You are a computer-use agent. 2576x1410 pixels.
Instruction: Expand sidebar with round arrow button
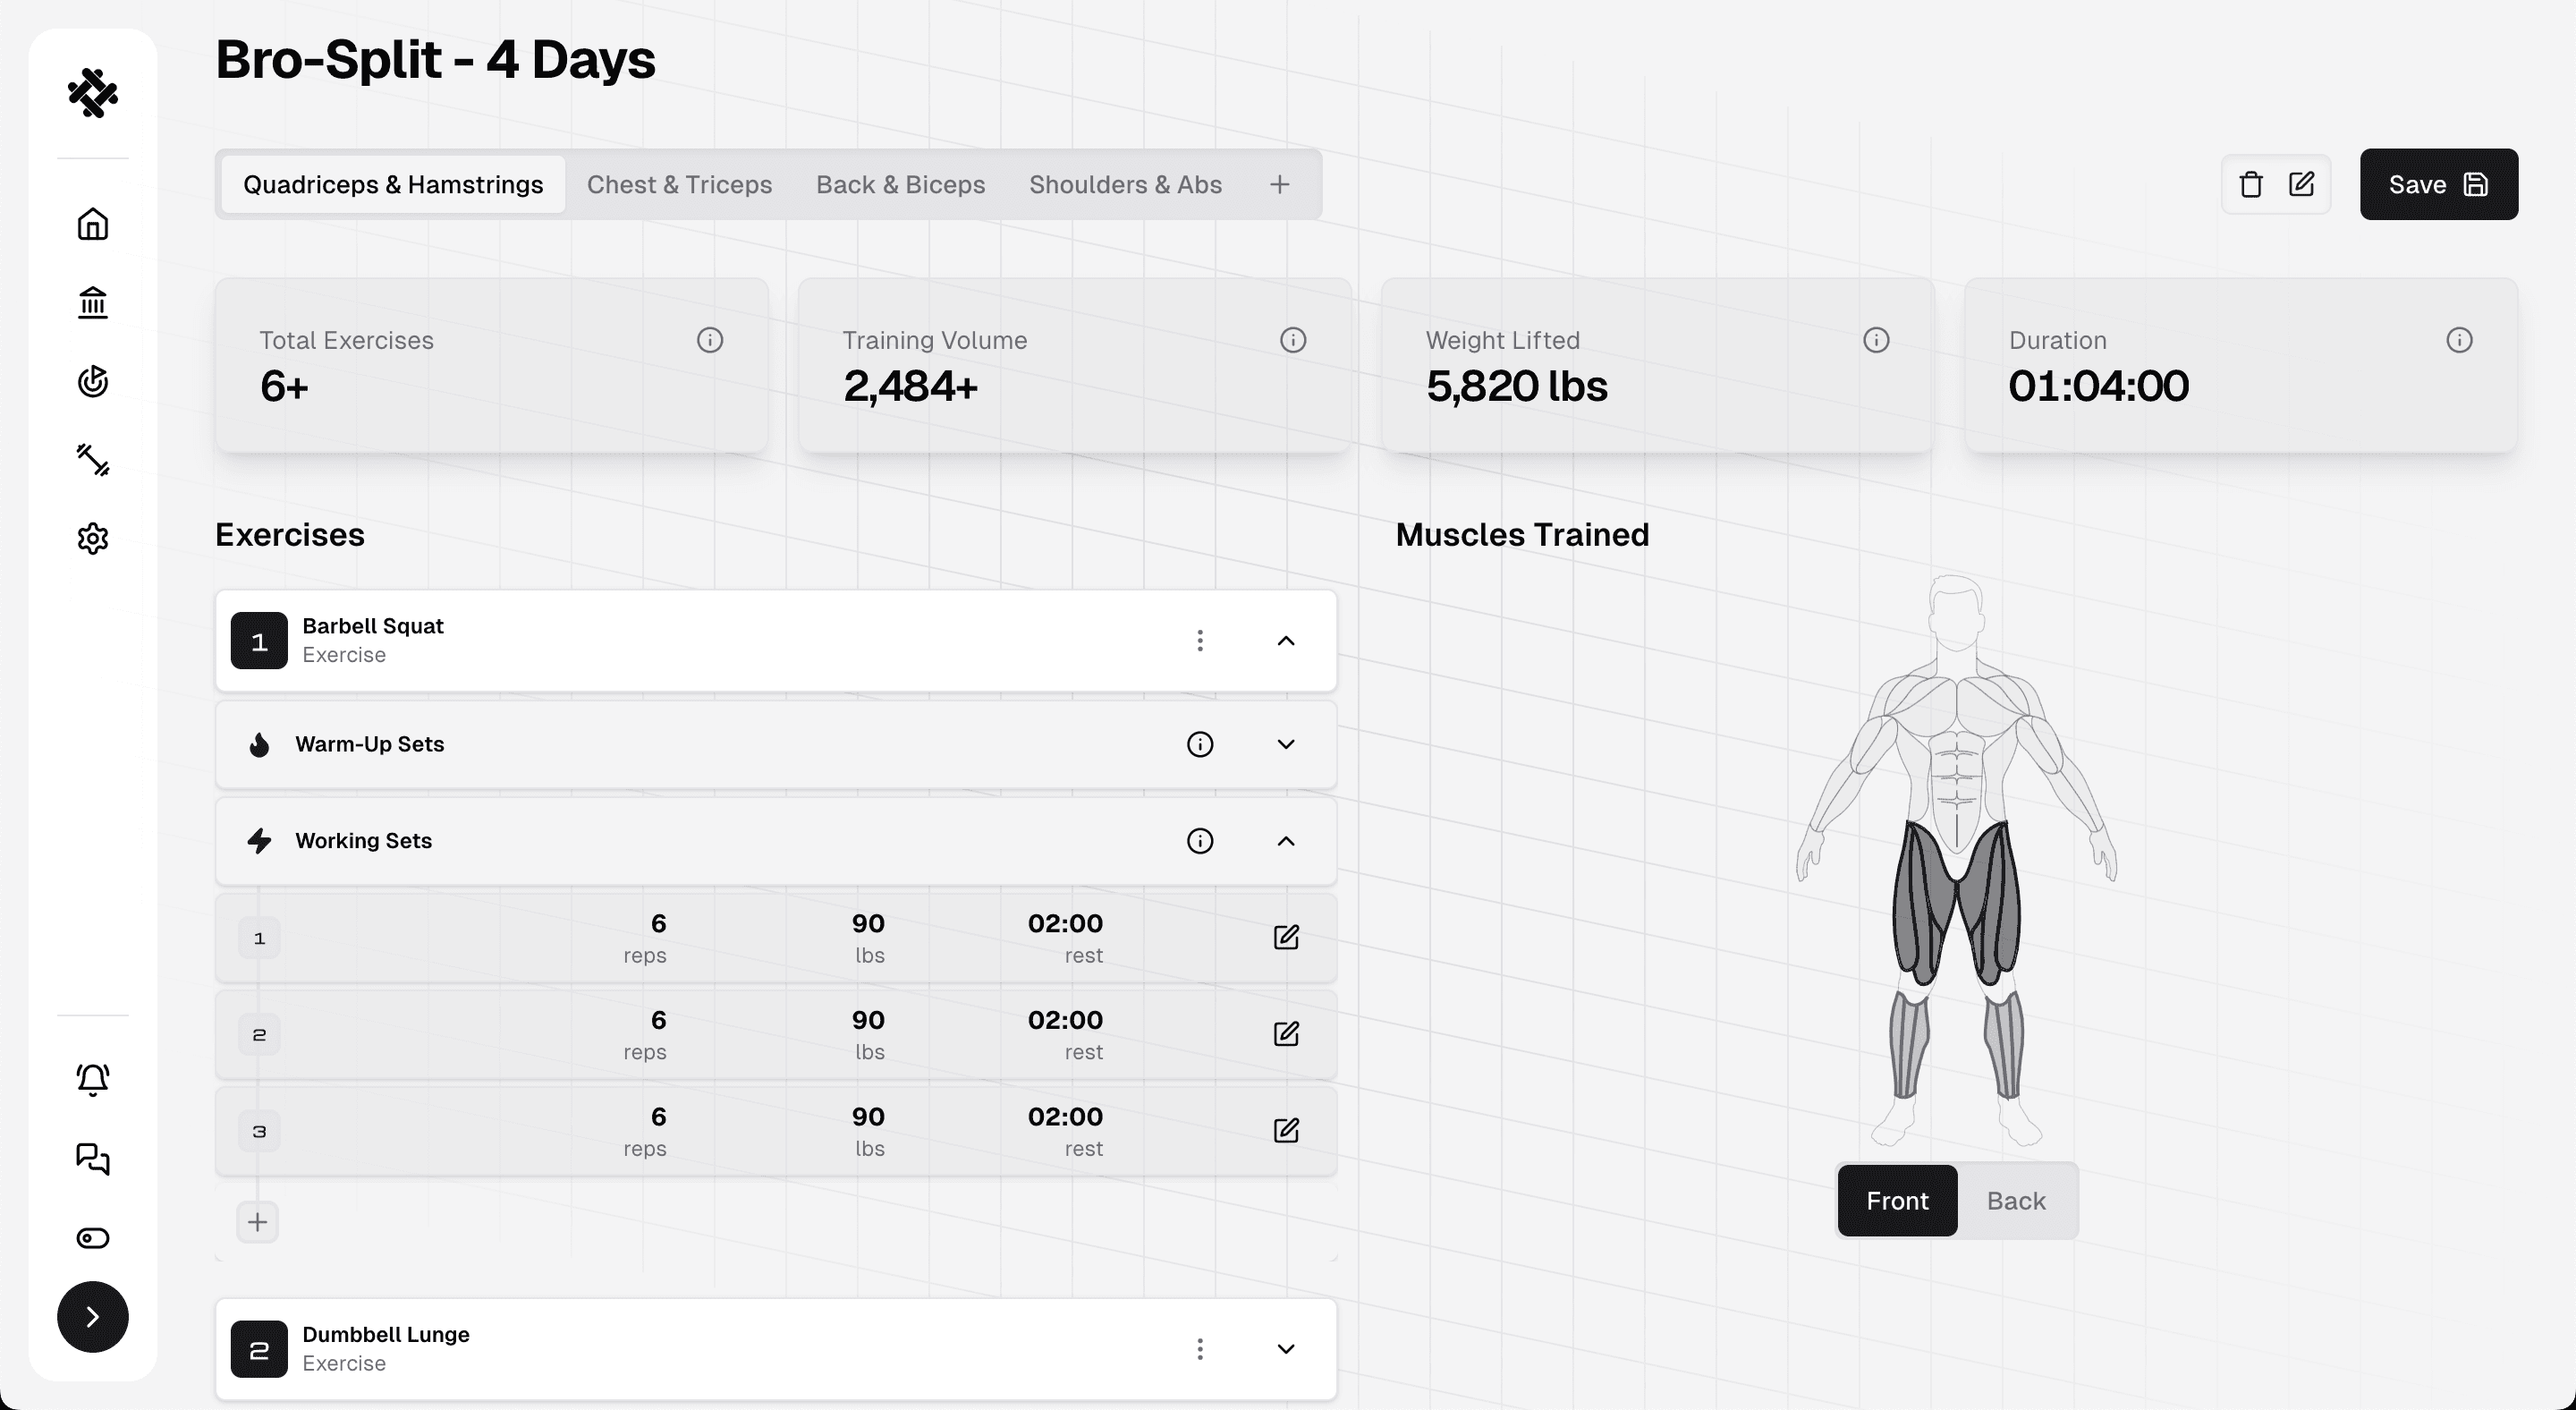(92, 1317)
